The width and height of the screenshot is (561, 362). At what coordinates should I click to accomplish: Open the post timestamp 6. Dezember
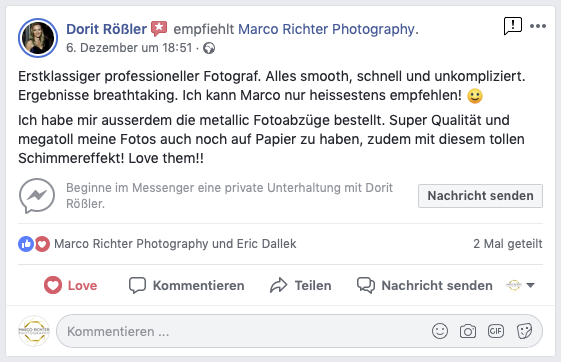coord(129,48)
